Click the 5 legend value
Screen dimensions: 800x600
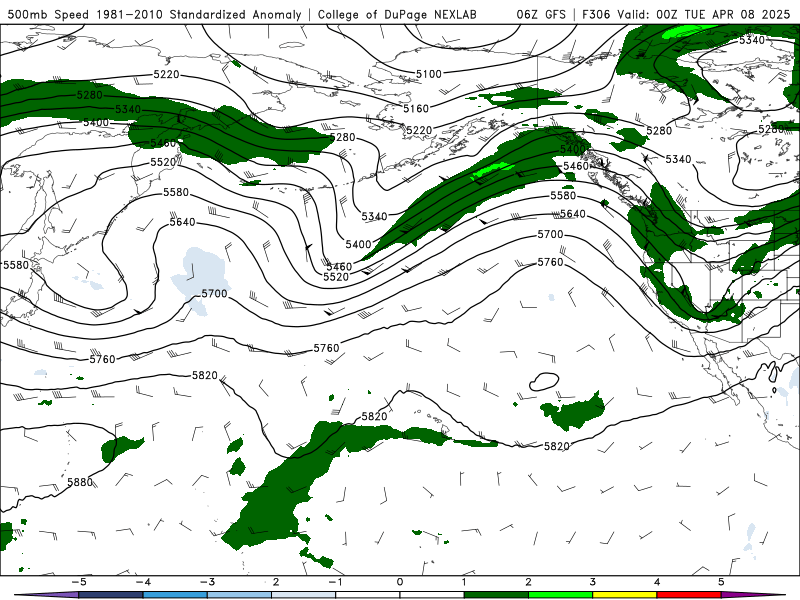(721, 582)
